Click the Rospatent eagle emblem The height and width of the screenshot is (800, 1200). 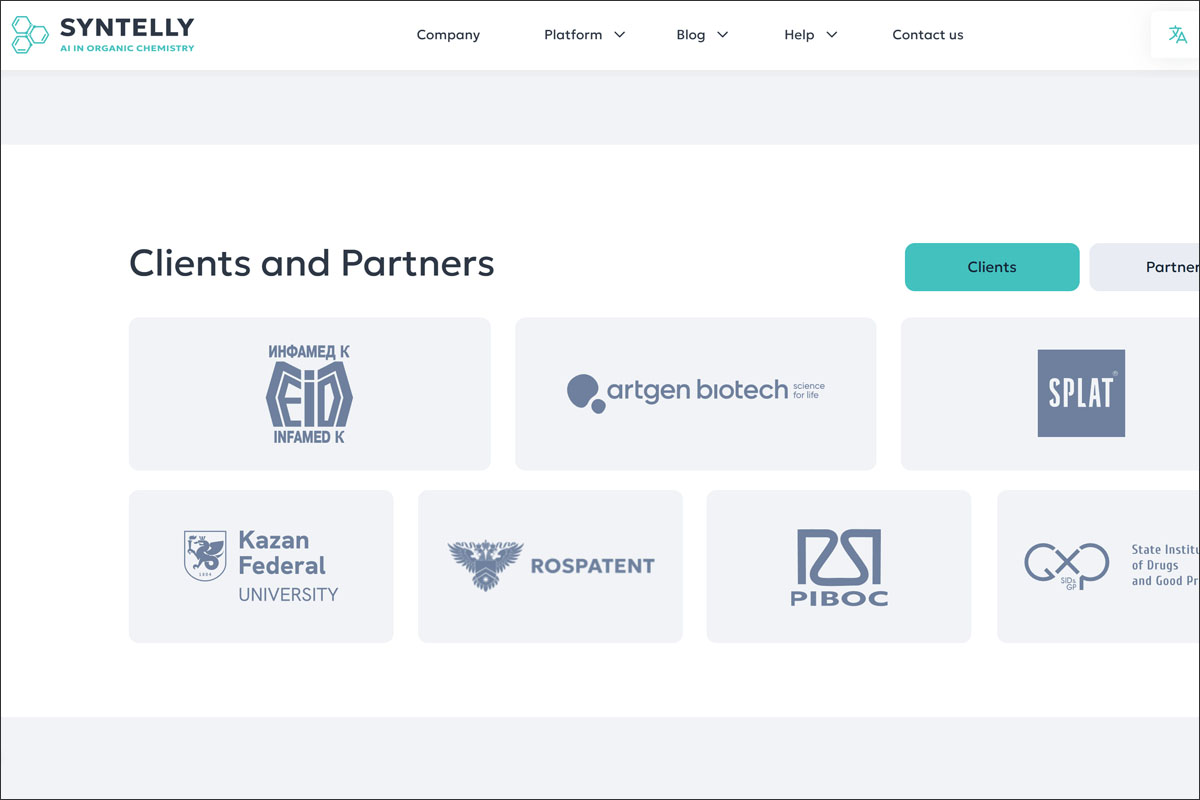coord(486,566)
